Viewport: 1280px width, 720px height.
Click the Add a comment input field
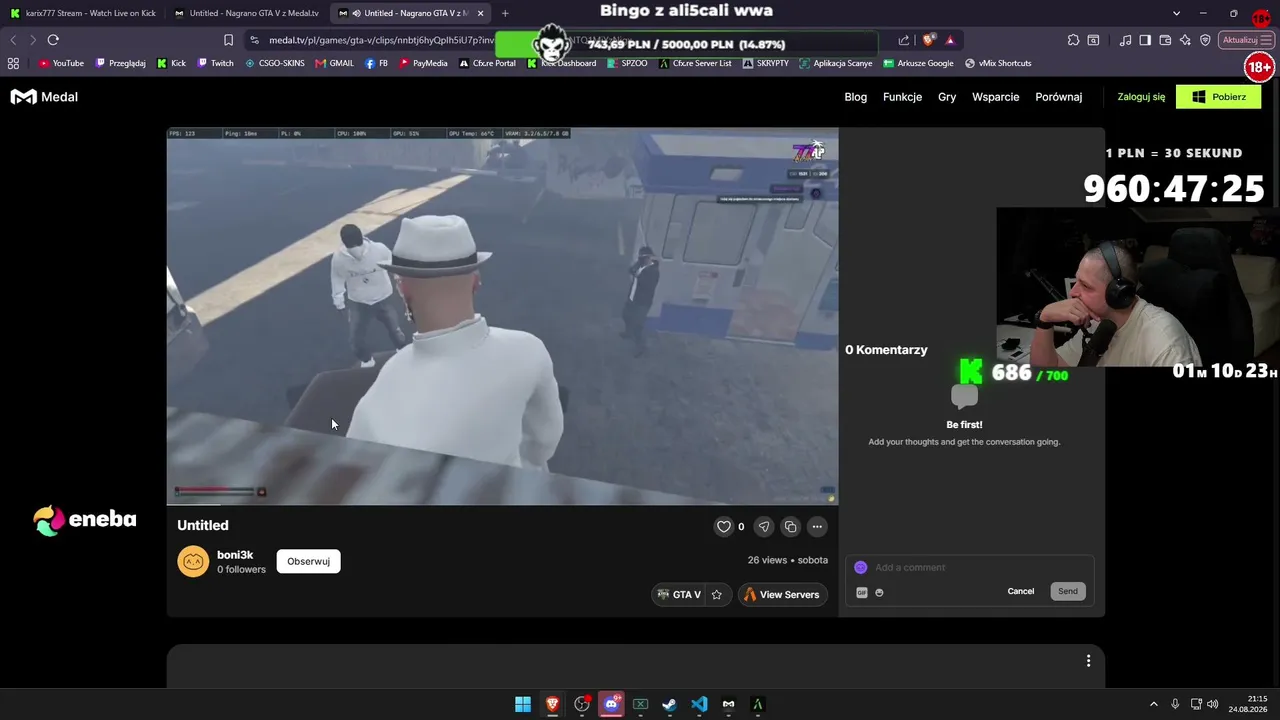[x=970, y=568]
